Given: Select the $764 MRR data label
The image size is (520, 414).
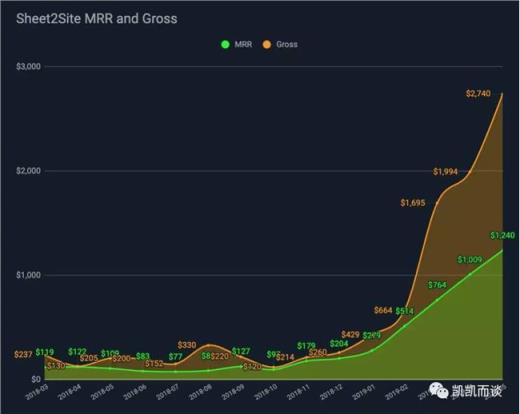Looking at the screenshot, I should tap(437, 285).
